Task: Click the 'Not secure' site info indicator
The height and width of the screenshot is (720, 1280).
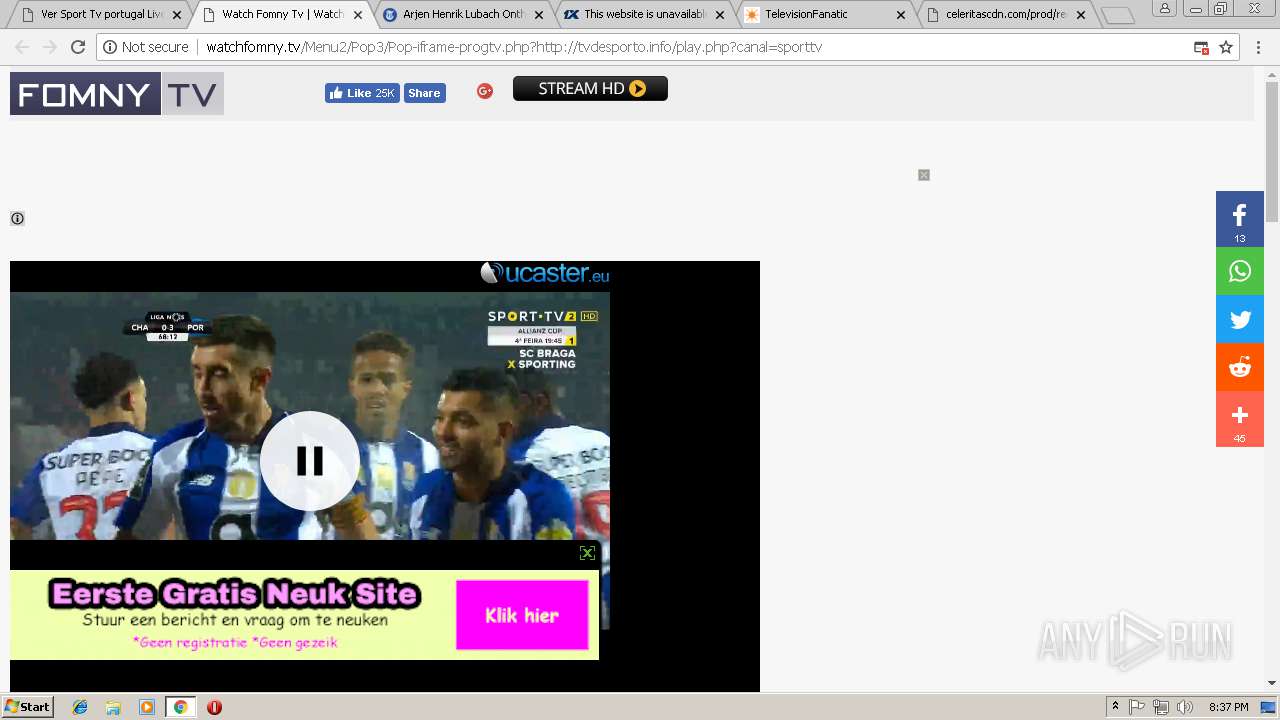Action: point(146,47)
